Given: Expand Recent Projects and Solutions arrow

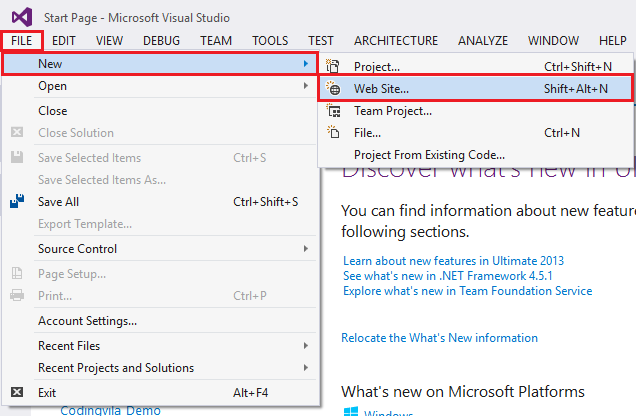Looking at the screenshot, I should coord(305,367).
